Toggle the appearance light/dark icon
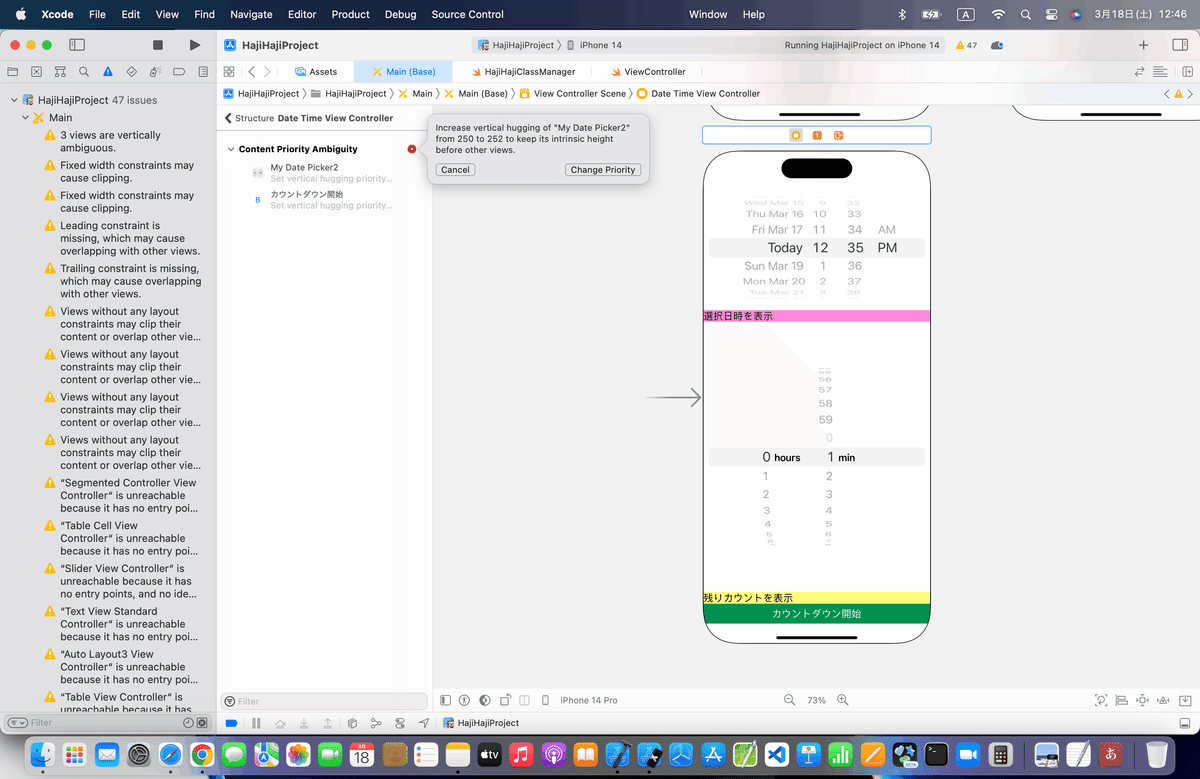This screenshot has height=779, width=1200. [485, 700]
